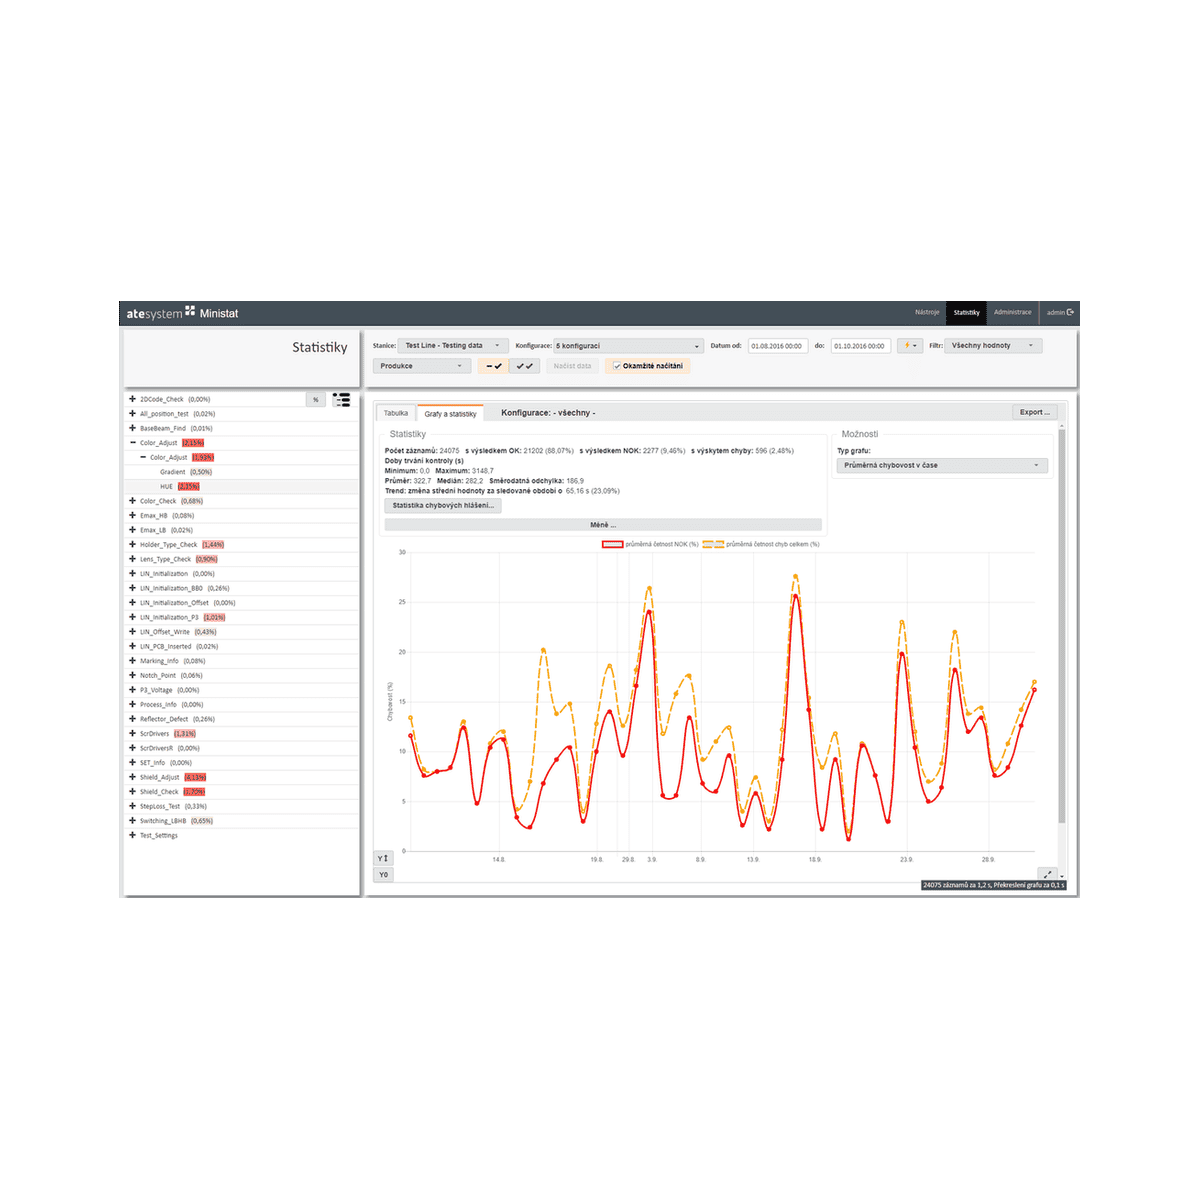Select the Gradient tree item

[173, 472]
